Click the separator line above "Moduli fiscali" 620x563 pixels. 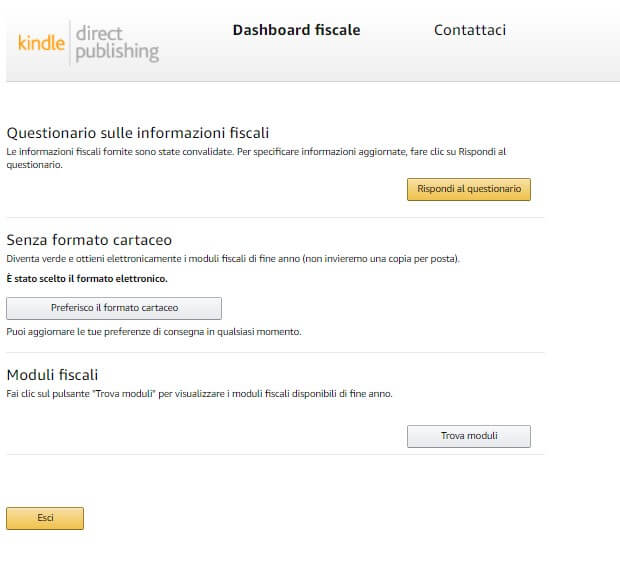point(275,352)
